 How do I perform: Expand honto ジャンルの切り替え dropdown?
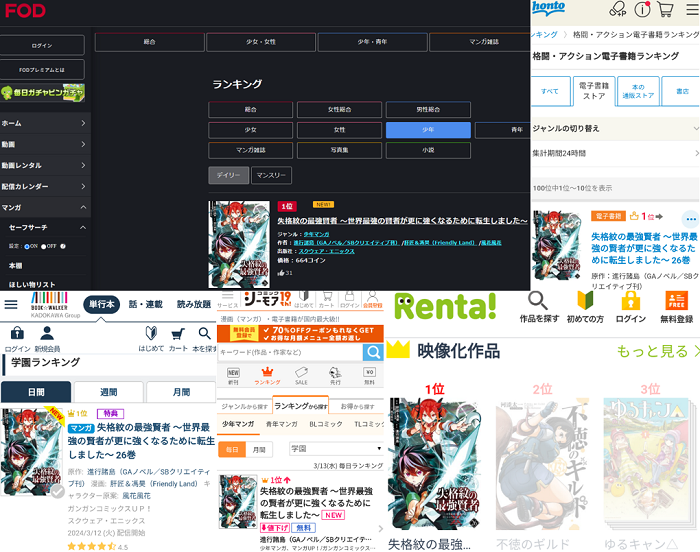click(x=615, y=128)
